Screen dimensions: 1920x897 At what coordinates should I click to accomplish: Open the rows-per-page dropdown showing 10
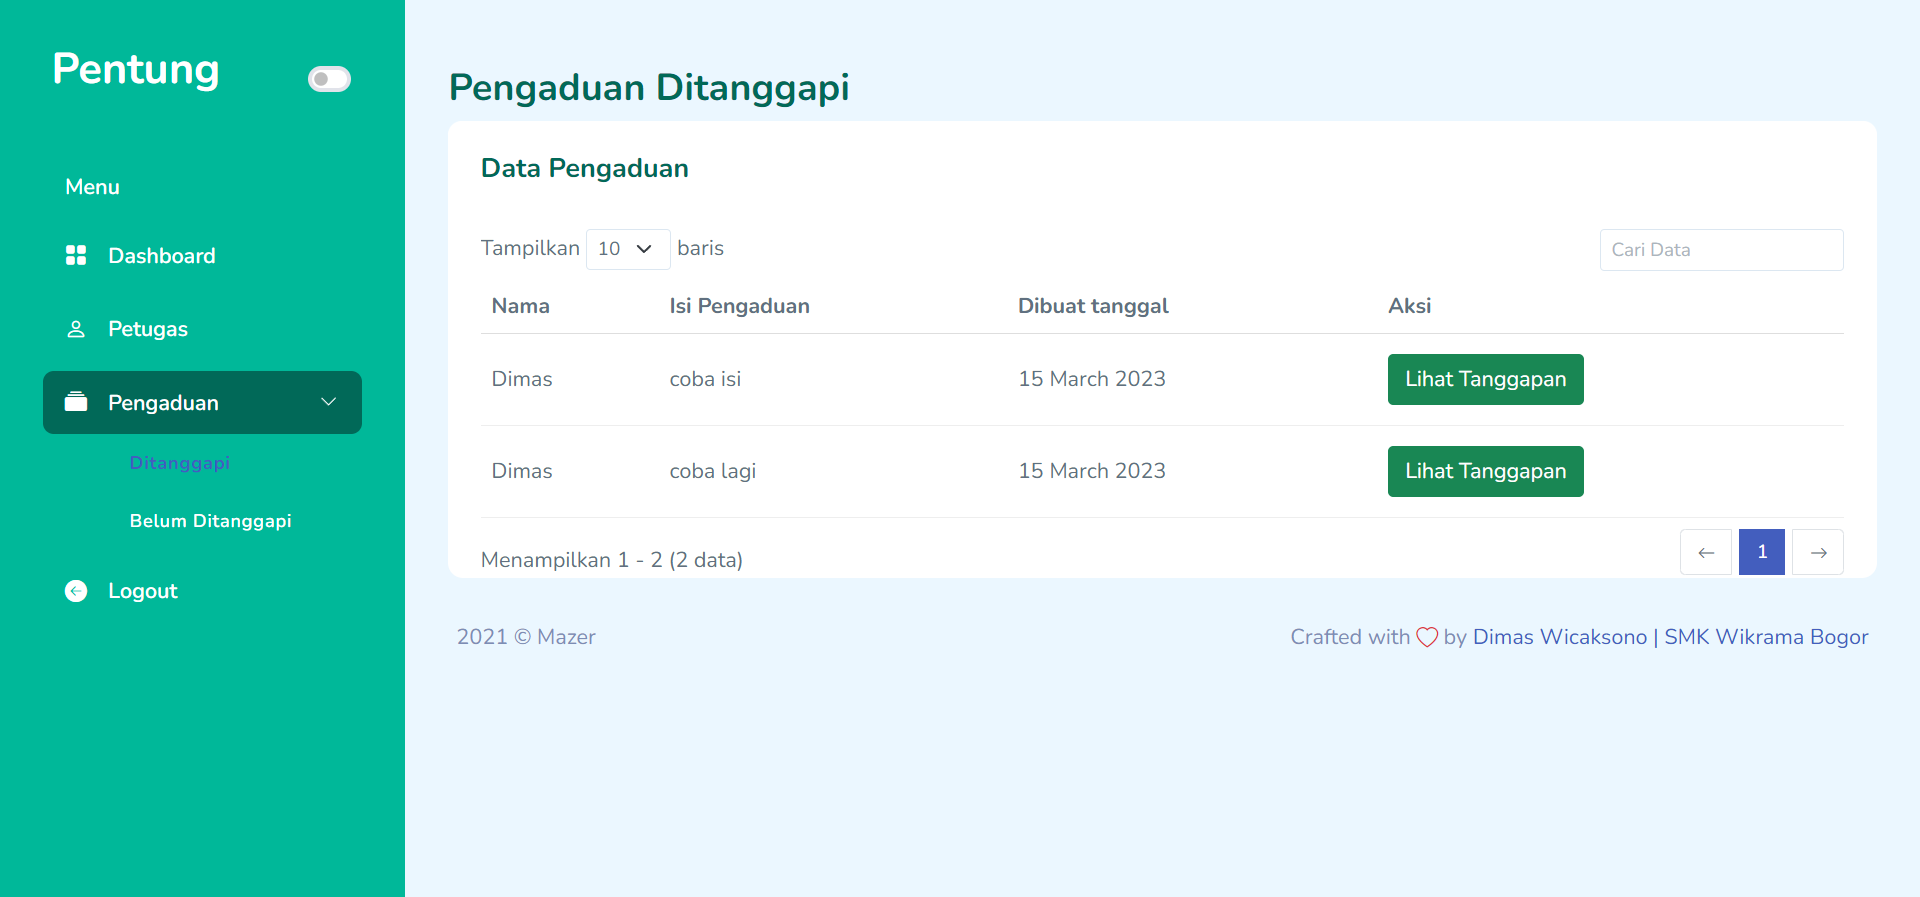(x=627, y=249)
